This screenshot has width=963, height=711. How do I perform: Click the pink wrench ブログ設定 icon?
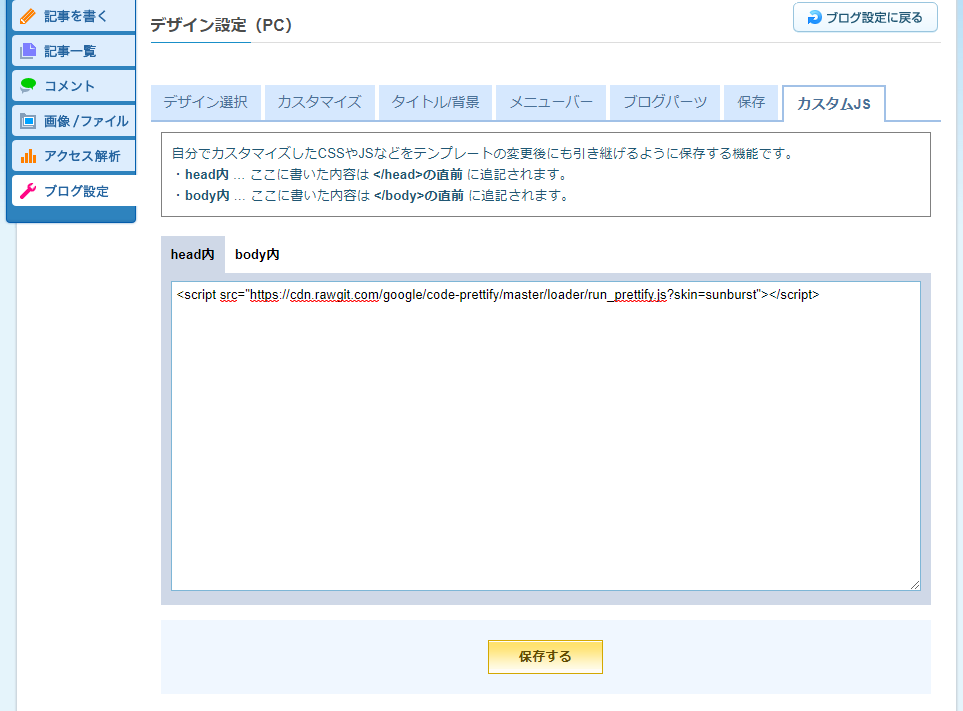[28, 191]
